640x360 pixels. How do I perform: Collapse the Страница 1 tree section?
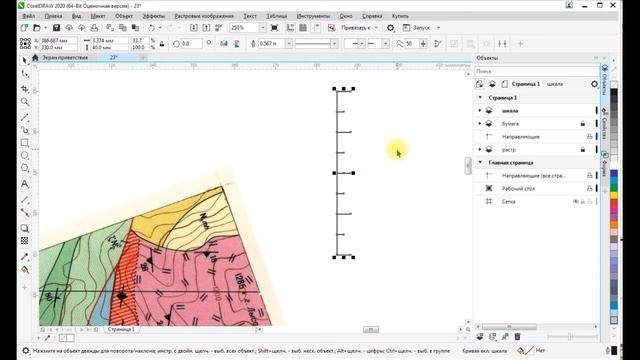tap(480, 98)
